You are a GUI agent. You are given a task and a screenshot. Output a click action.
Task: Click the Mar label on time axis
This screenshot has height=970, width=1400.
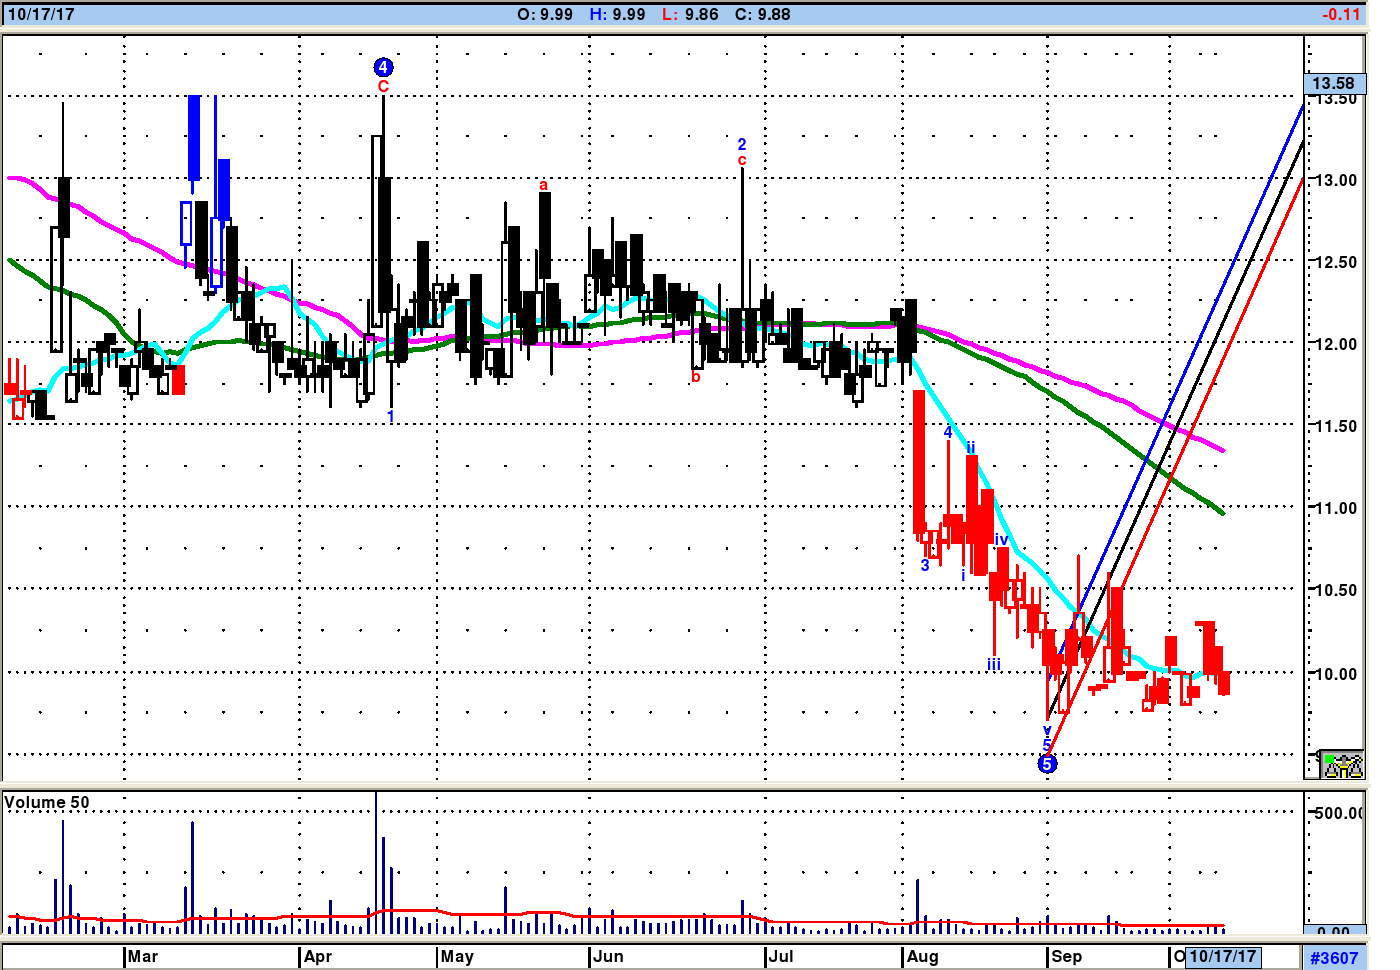click(143, 956)
